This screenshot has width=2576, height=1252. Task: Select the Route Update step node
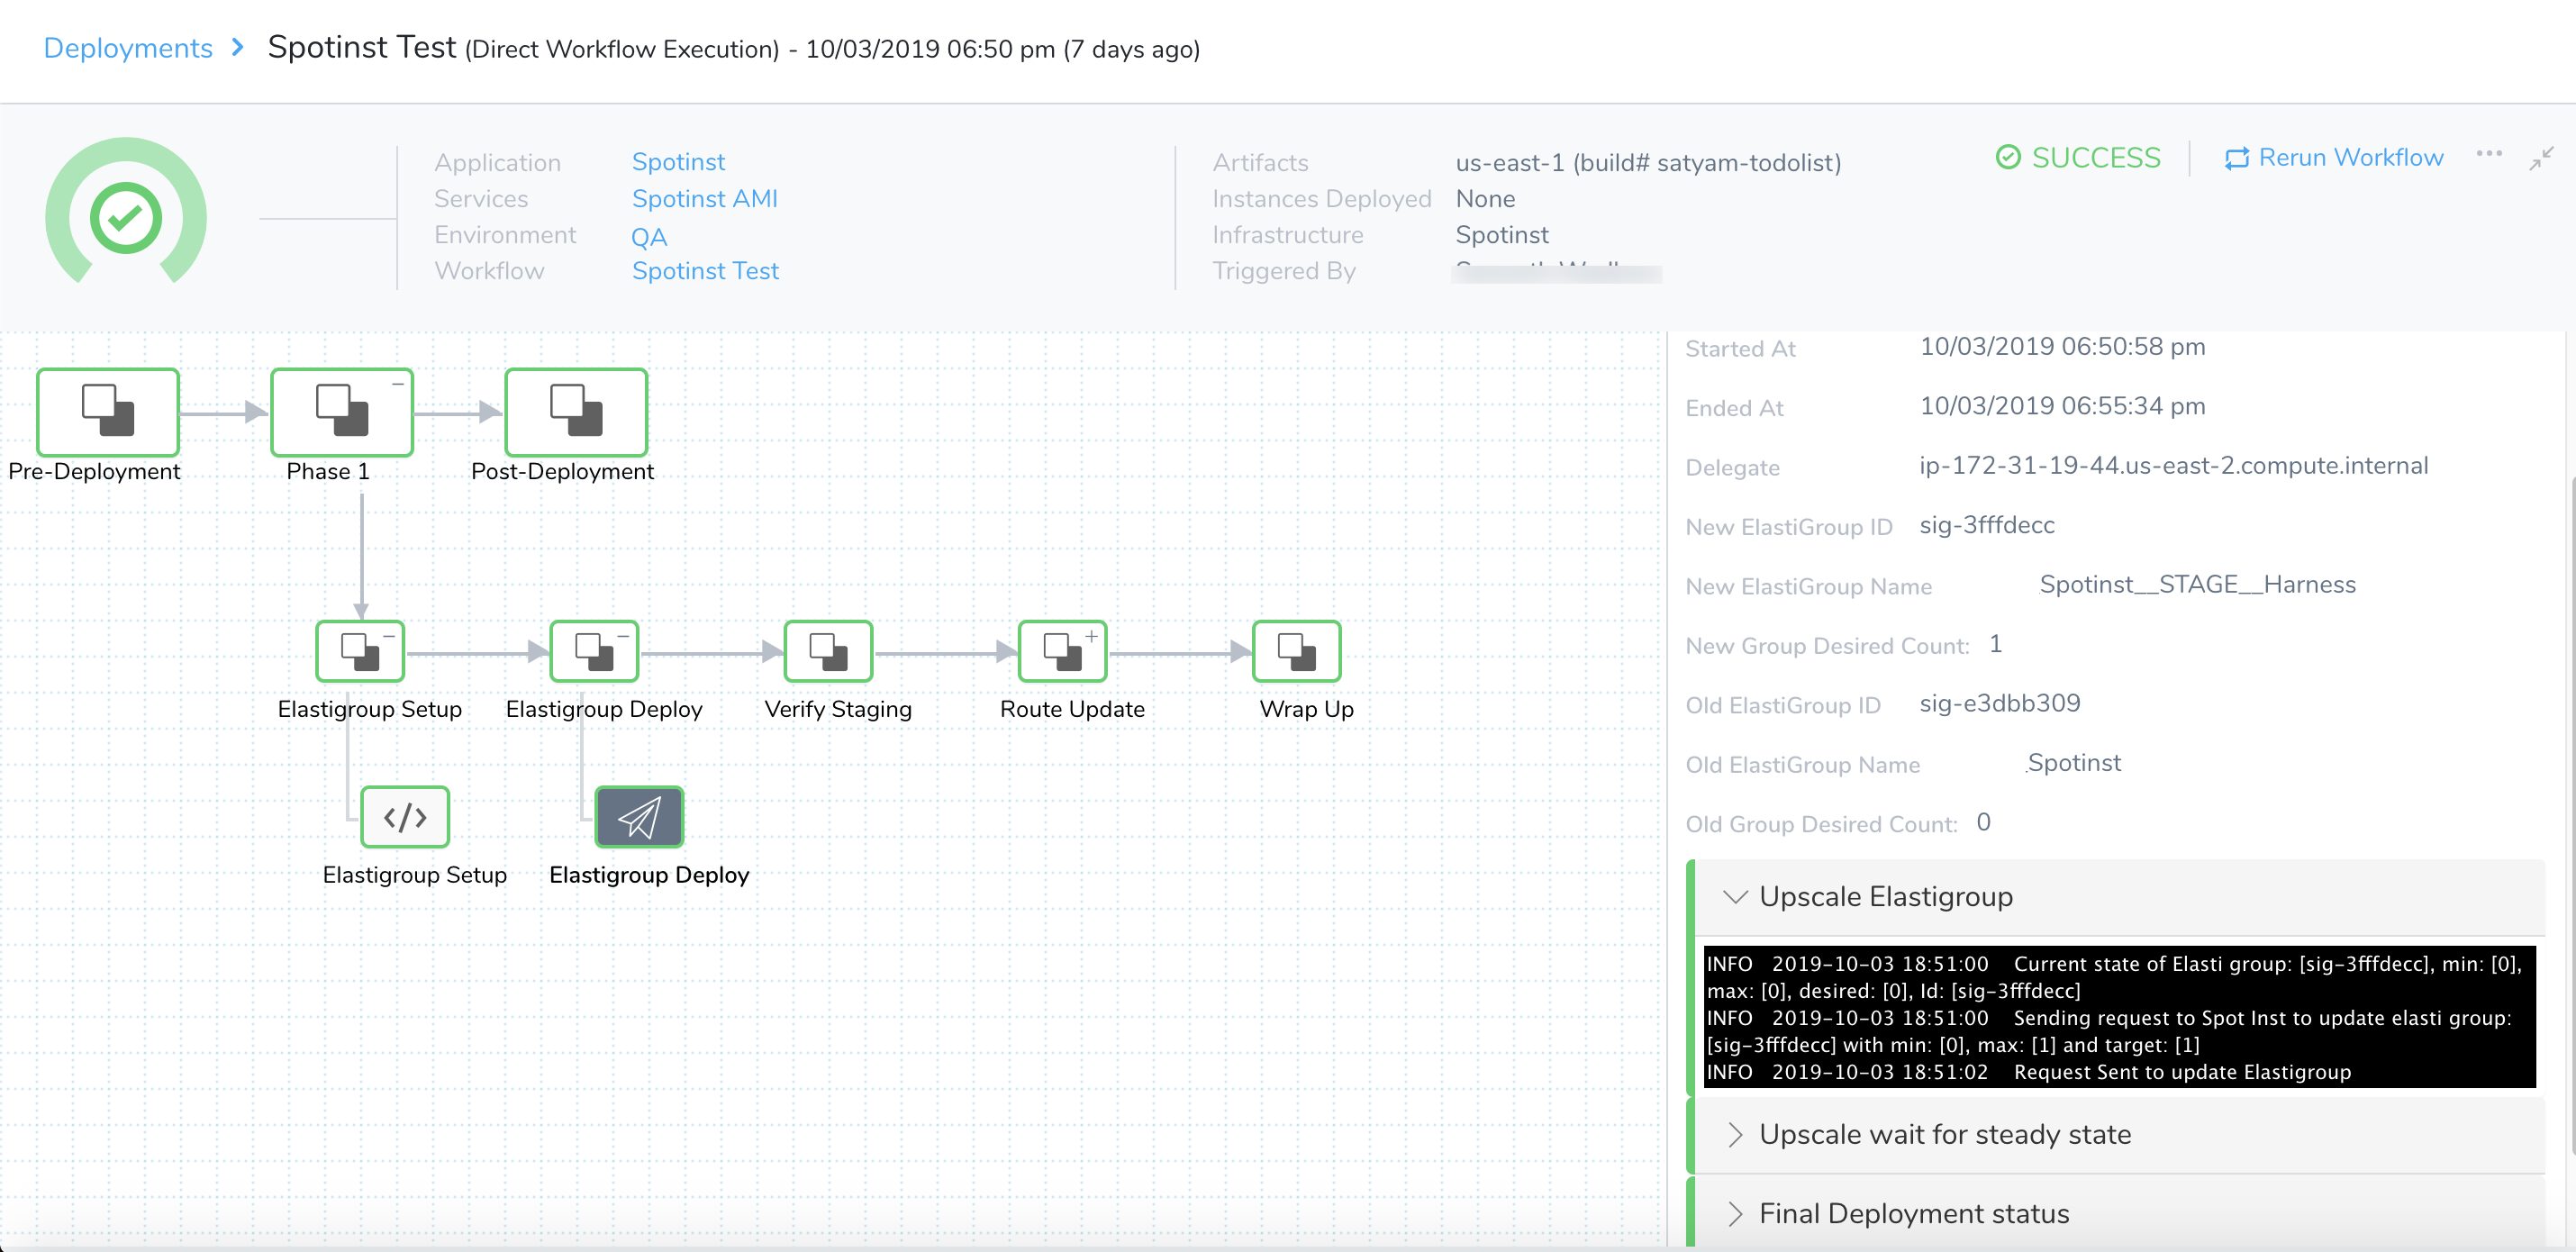pyautogui.click(x=1062, y=651)
